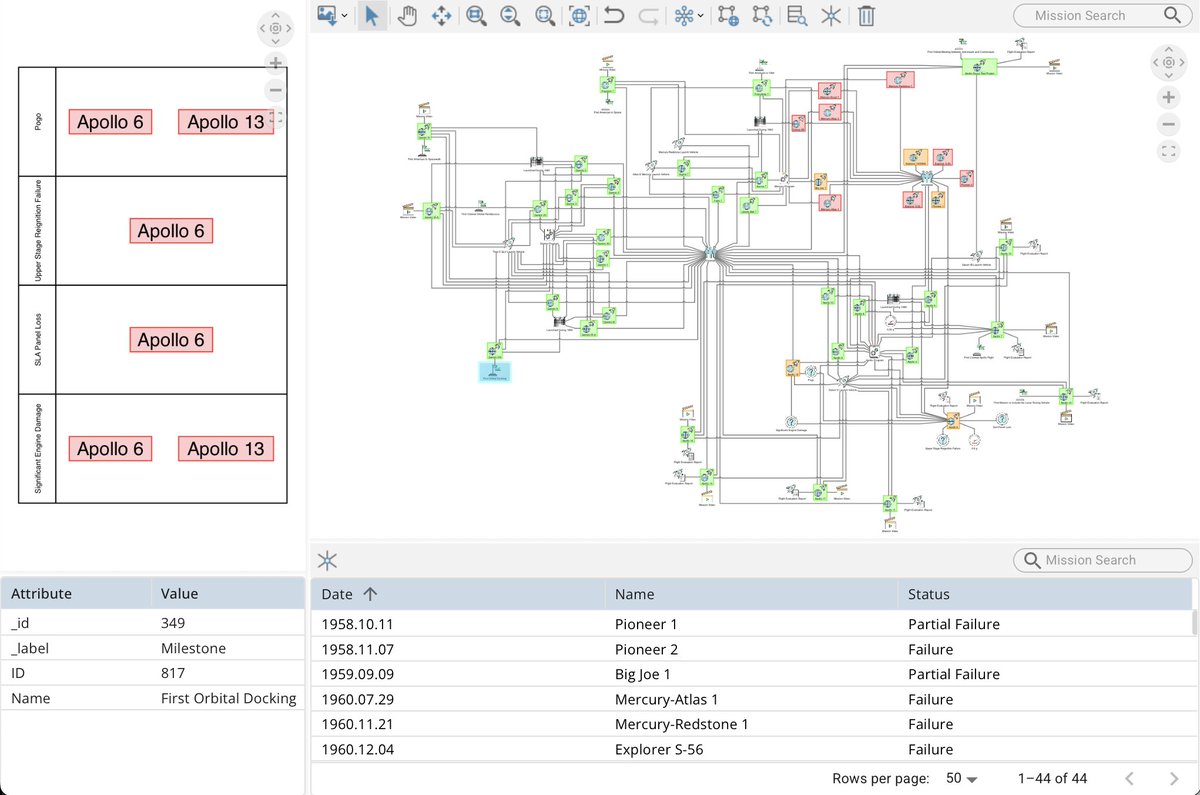Go to the next page of results
1200x795 pixels.
[1174, 778]
